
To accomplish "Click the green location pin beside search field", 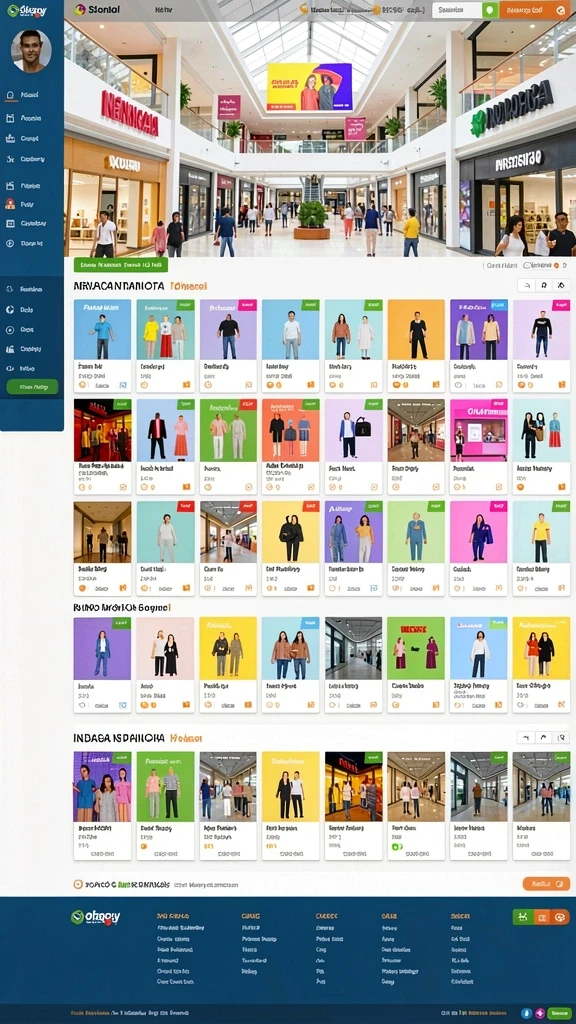I will pyautogui.click(x=490, y=10).
